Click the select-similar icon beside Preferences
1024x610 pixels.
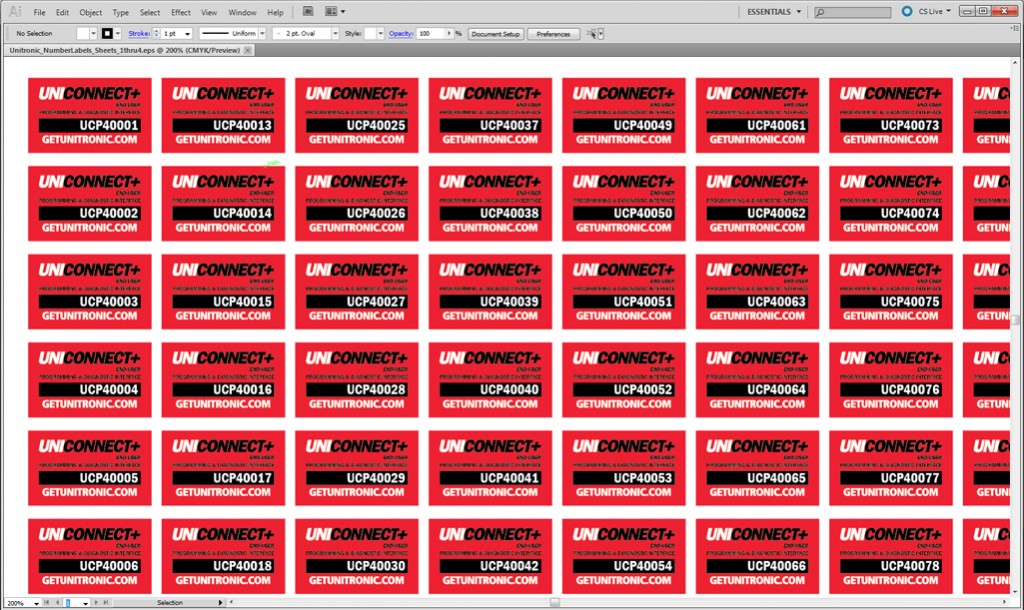tap(592, 33)
